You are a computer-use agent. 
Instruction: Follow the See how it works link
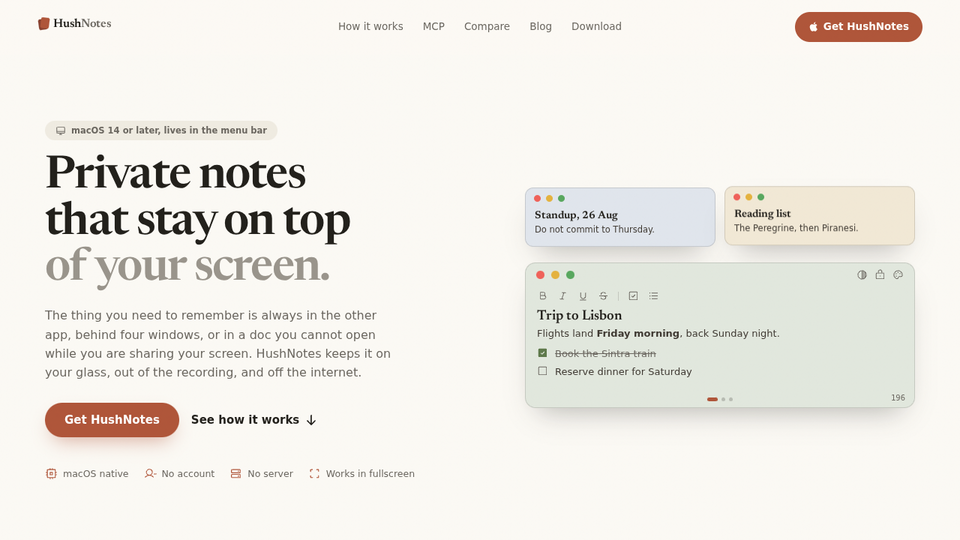tap(253, 420)
